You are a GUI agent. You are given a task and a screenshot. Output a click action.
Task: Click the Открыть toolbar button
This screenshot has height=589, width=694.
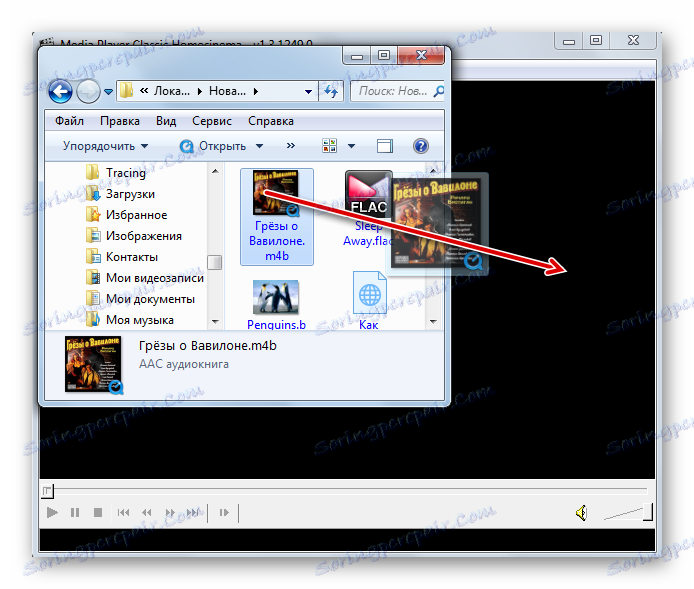tap(213, 146)
